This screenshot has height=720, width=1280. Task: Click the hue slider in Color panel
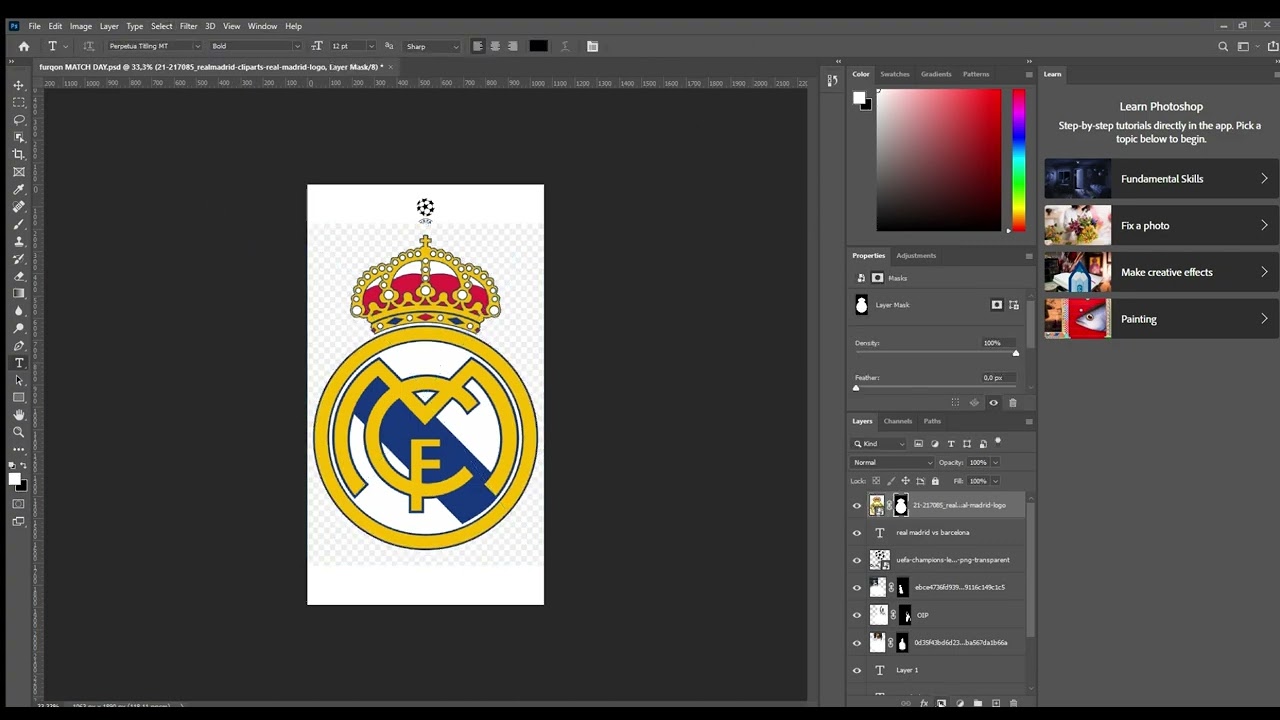[x=1018, y=160]
